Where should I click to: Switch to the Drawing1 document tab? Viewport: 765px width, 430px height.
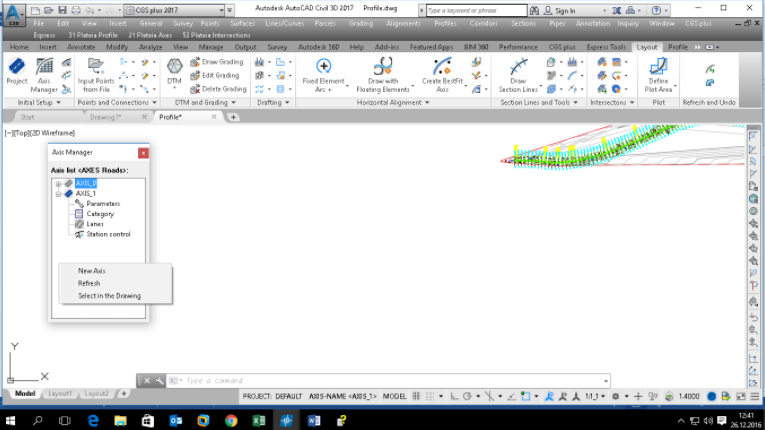coord(106,117)
